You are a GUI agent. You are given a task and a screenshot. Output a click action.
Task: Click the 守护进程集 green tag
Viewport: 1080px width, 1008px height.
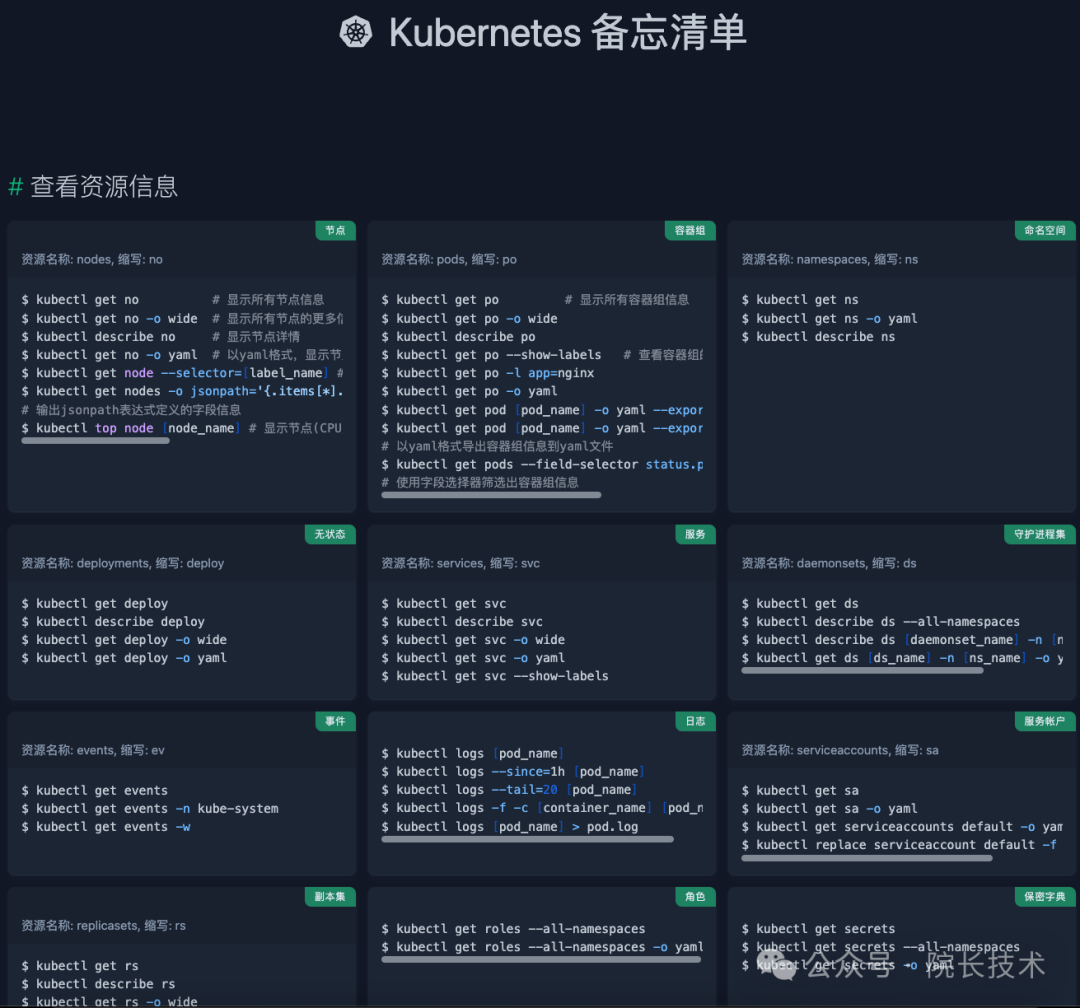tap(1039, 534)
